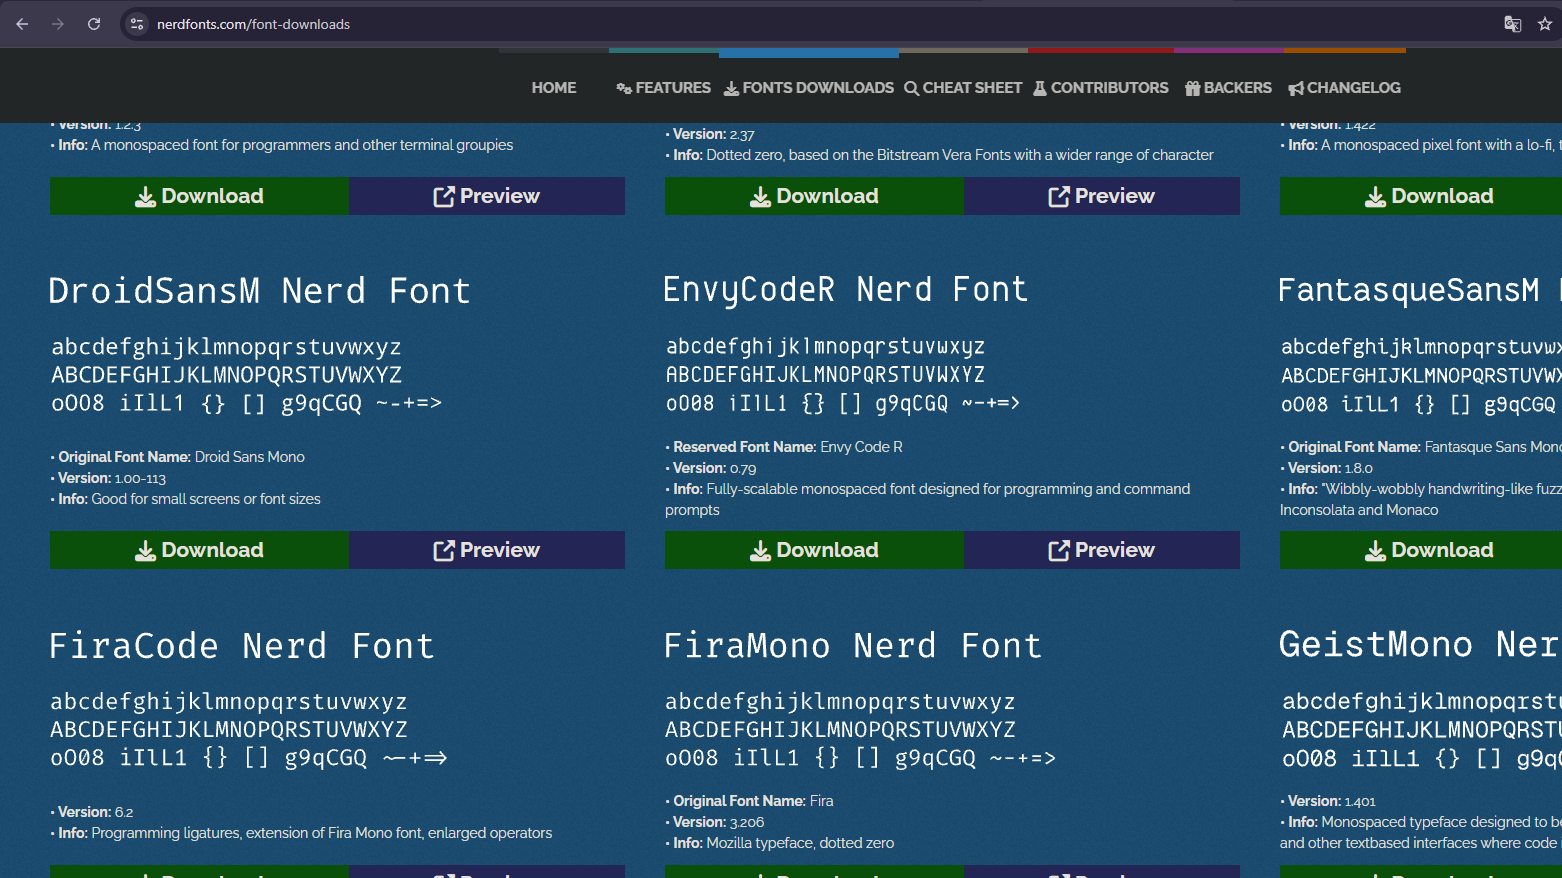
Task: Click the external-link icon on EnvyCodeR Preview button
Action: (1057, 550)
